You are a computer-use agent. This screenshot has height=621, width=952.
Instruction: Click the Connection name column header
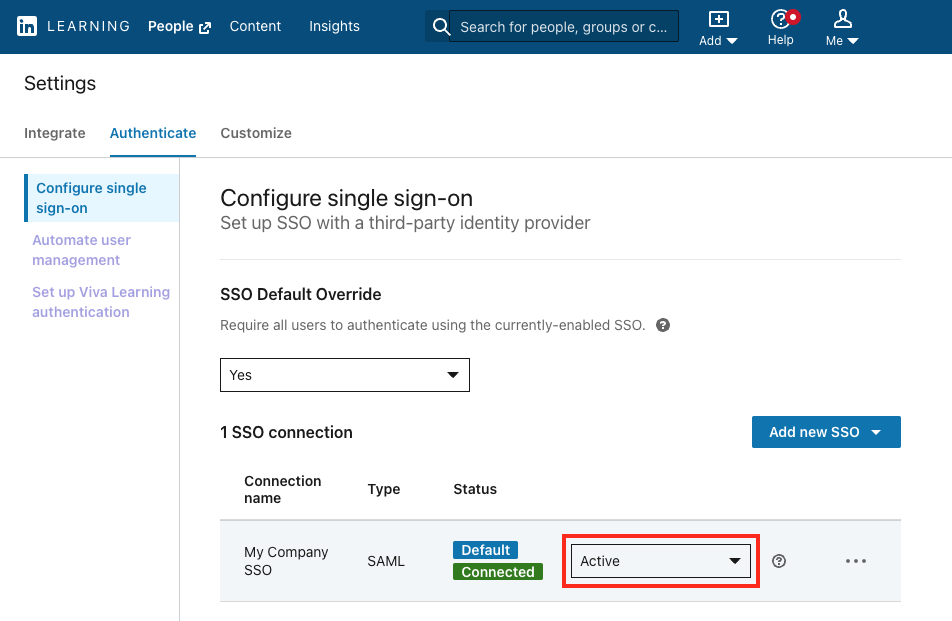[282, 489]
